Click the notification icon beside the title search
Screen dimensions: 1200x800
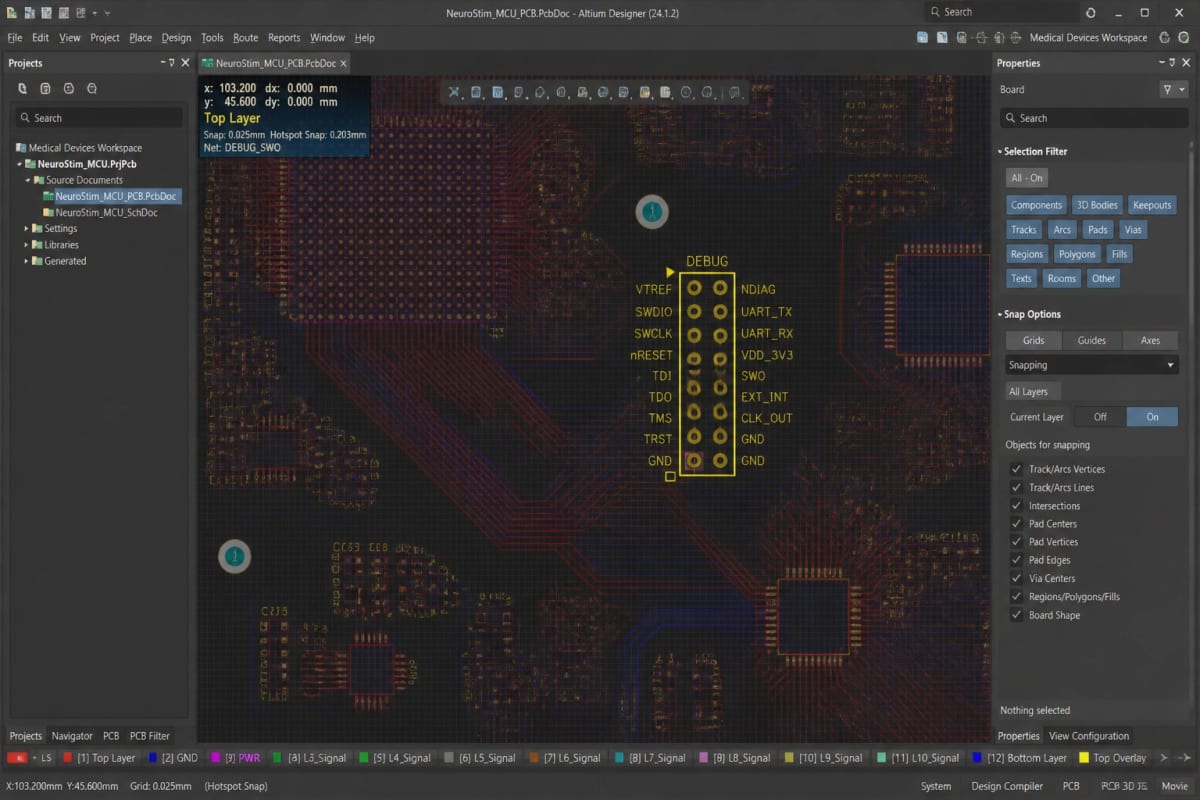click(1090, 12)
